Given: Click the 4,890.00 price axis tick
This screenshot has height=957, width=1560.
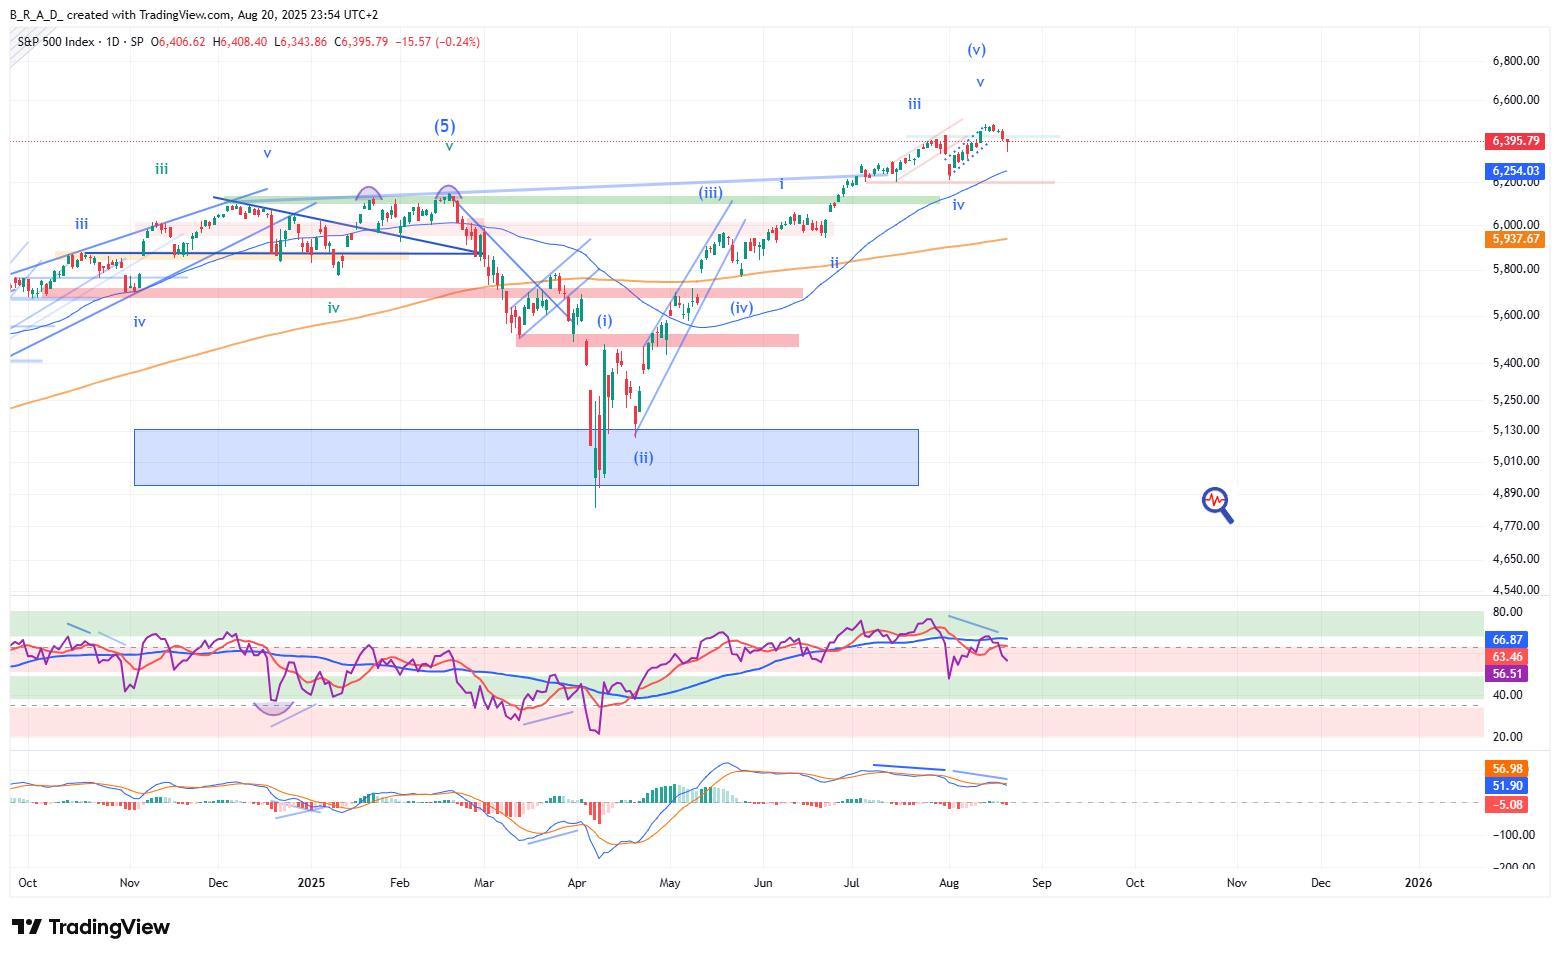Looking at the screenshot, I should (1515, 493).
